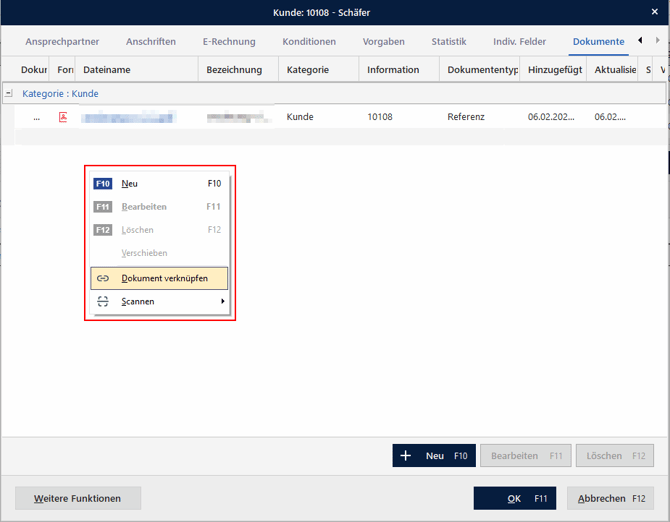The image size is (670, 522).
Task: Collapse the Kategorie : Kunde group
Action: click(9, 94)
